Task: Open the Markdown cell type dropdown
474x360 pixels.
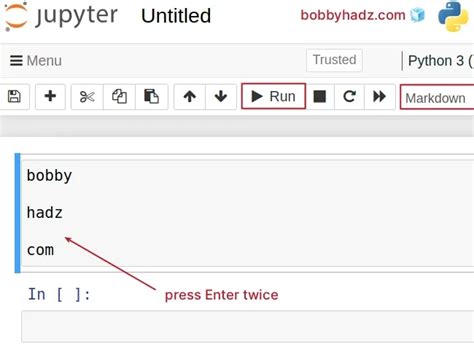Action: pyautogui.click(x=437, y=98)
